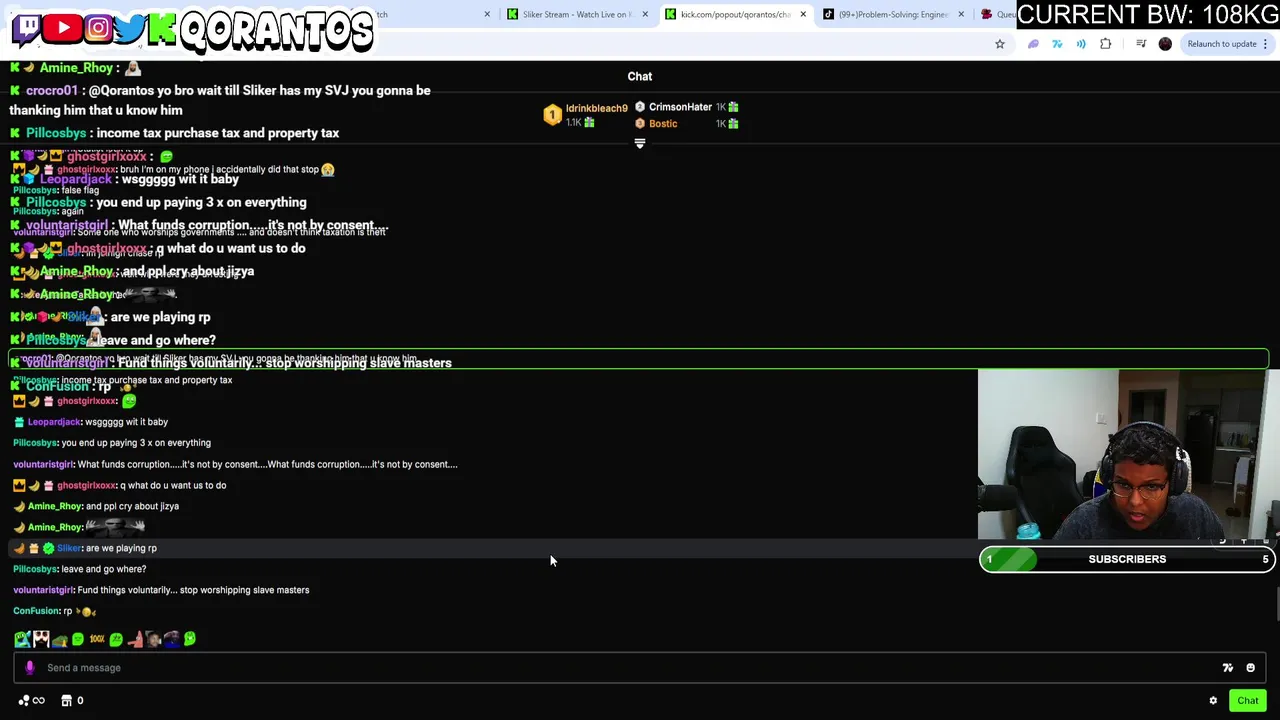Close the Sliker Stream tab
The image size is (1280, 720).
point(645,14)
